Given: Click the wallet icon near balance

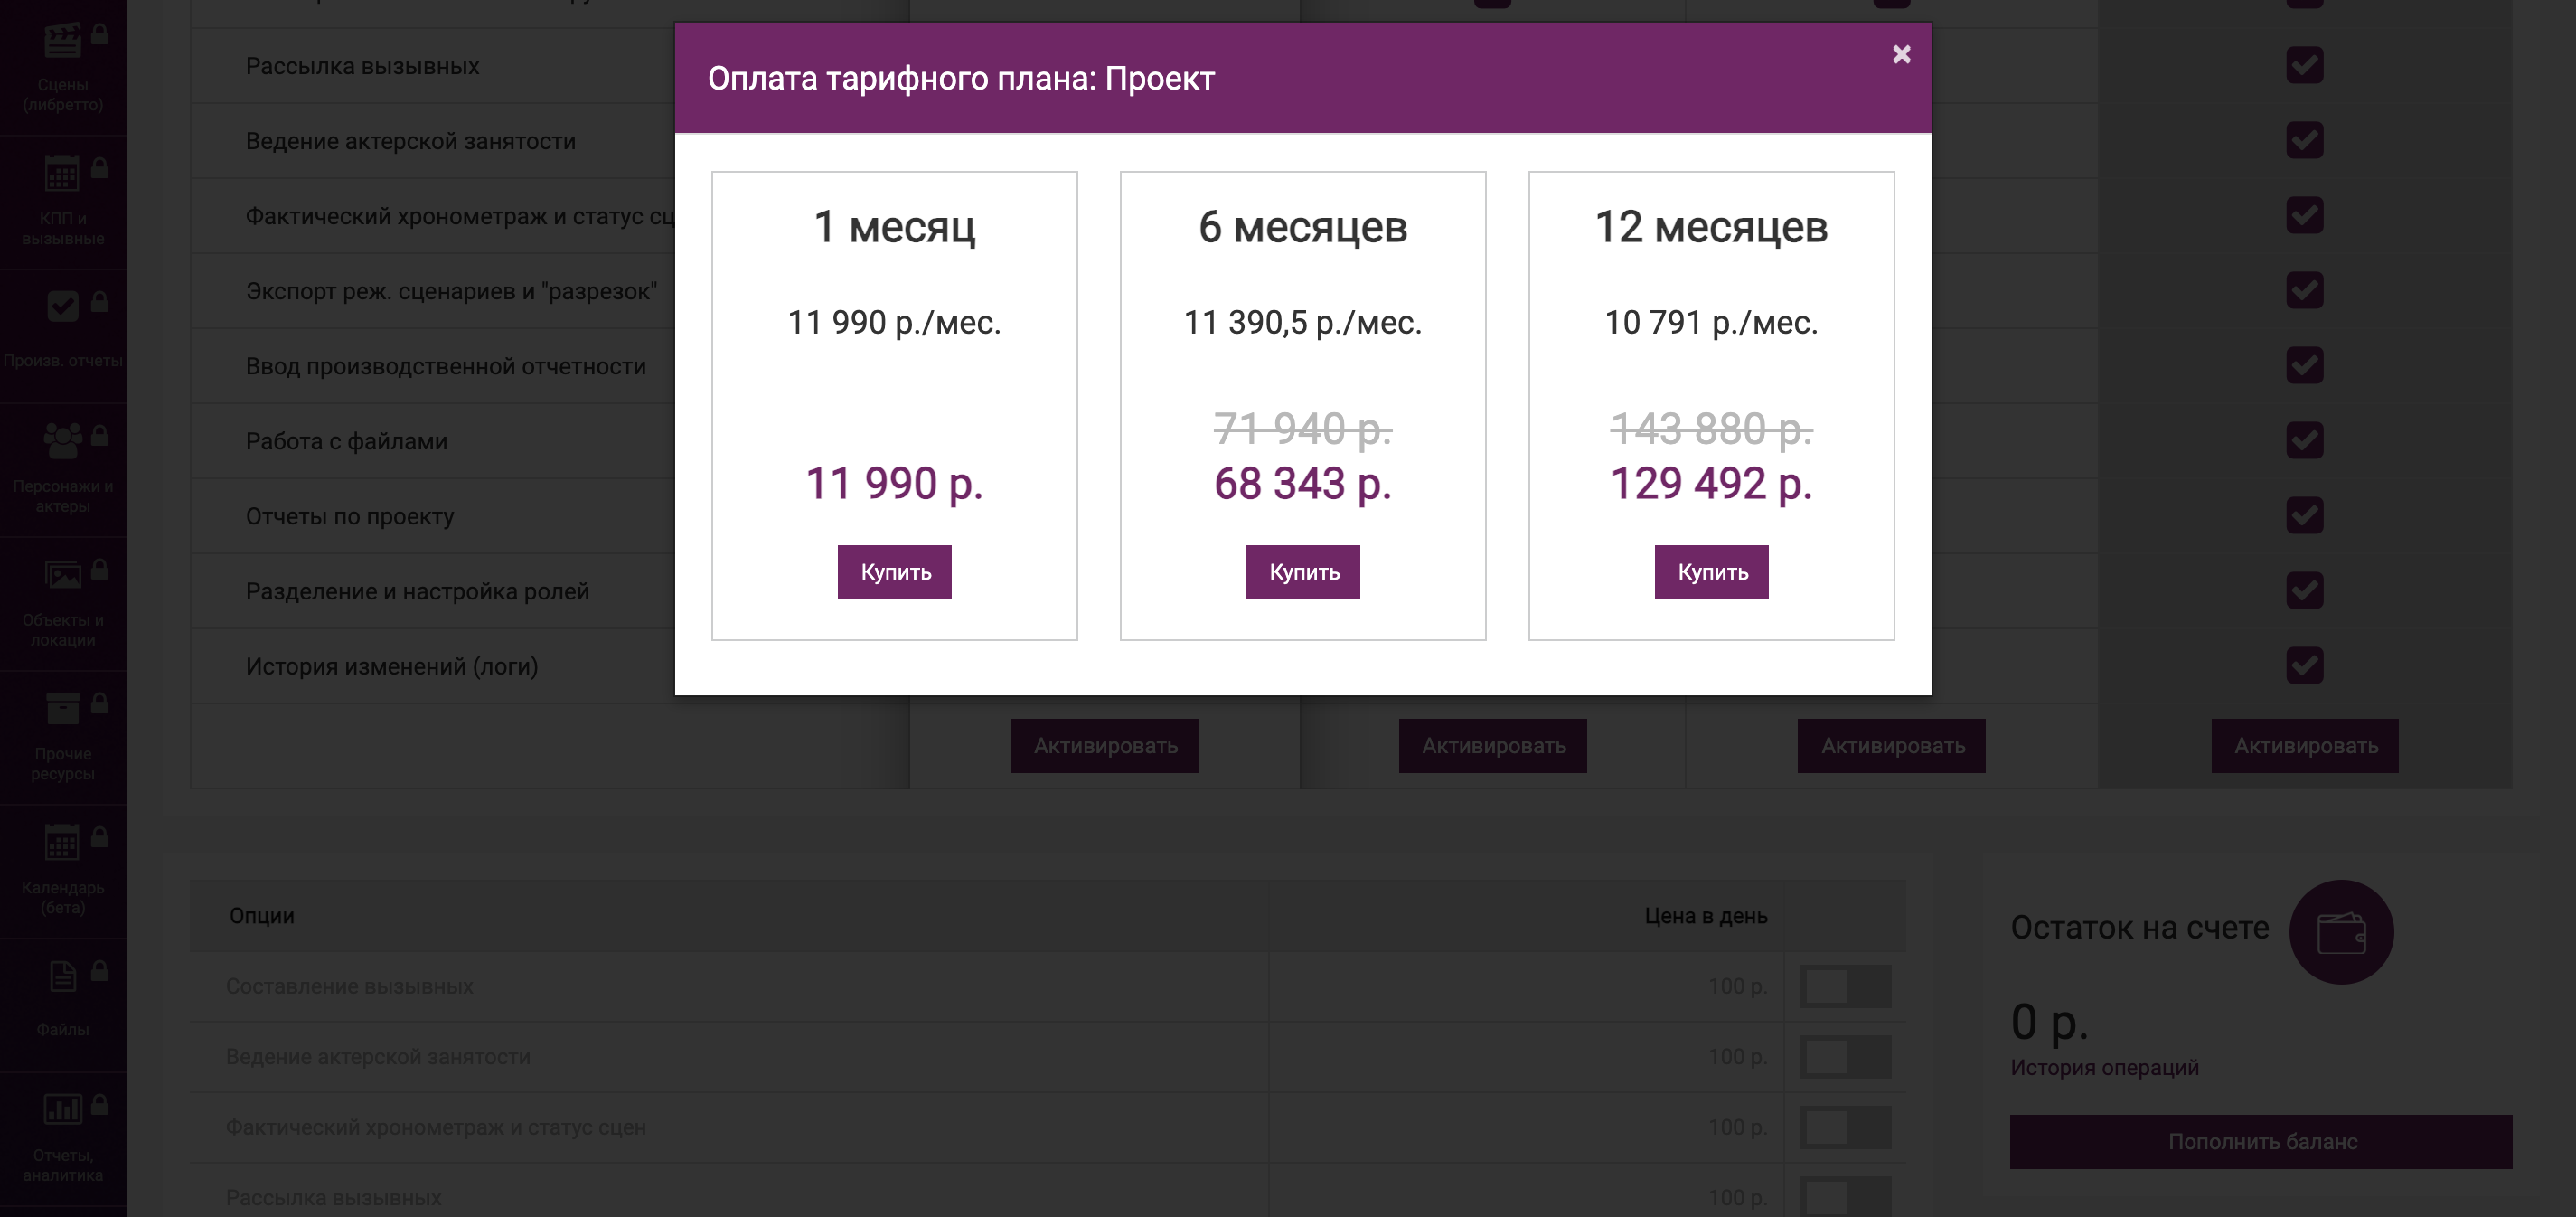Looking at the screenshot, I should pyautogui.click(x=2341, y=932).
